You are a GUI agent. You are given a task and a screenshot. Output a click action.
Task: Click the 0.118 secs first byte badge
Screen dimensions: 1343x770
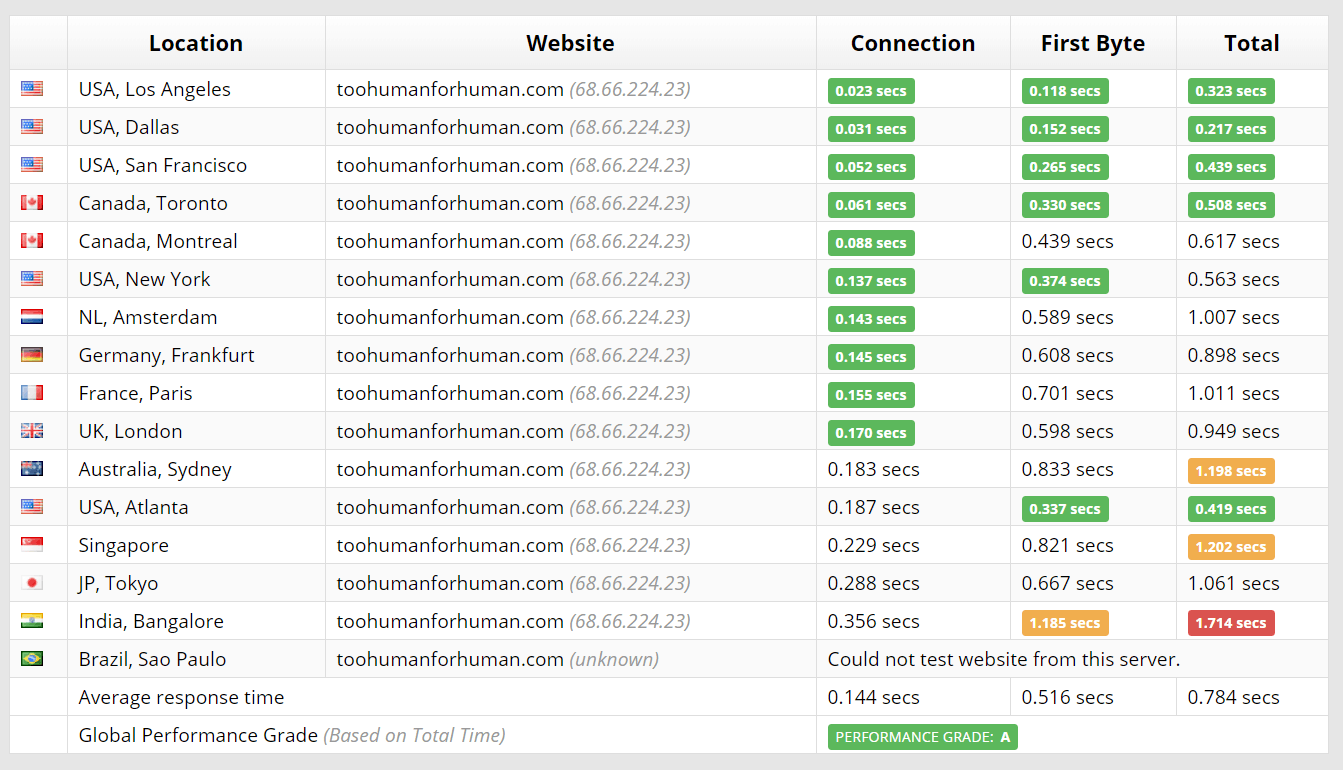(1065, 91)
